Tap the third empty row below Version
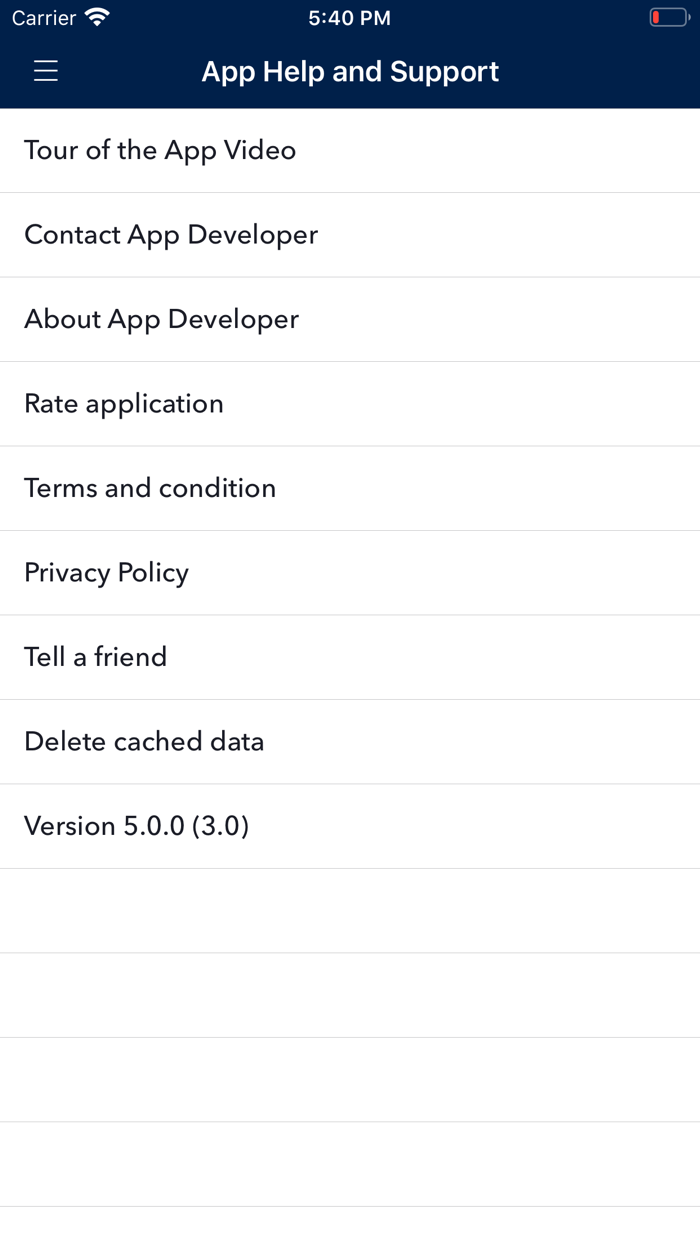The width and height of the screenshot is (700, 1244). [350, 1080]
